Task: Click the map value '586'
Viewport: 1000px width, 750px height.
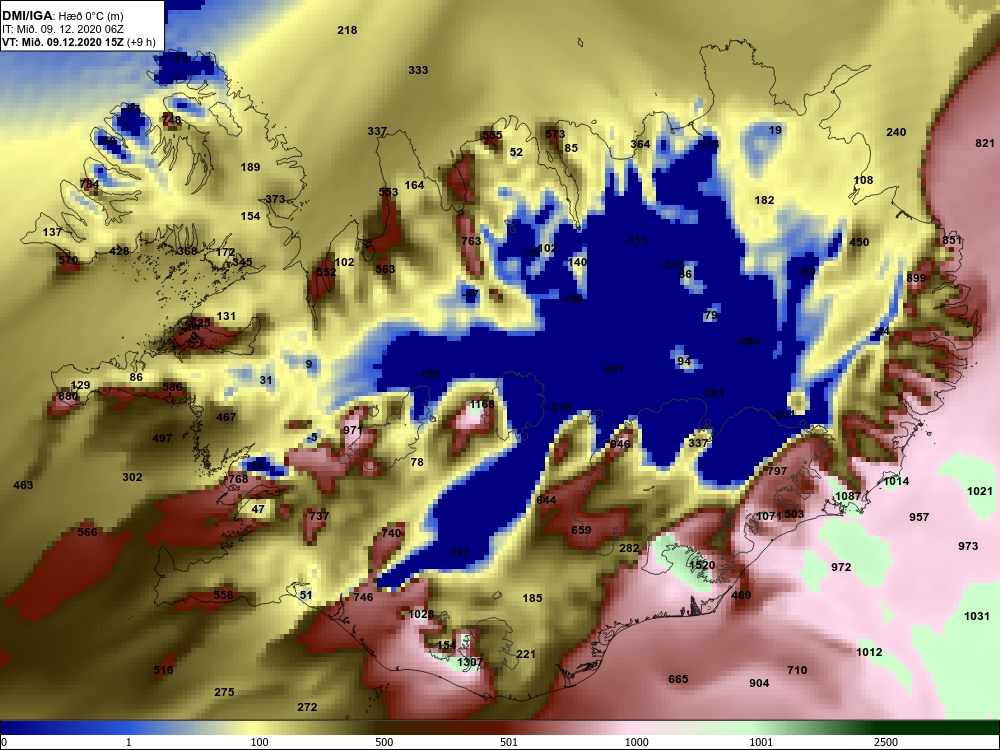Action: pos(172,386)
